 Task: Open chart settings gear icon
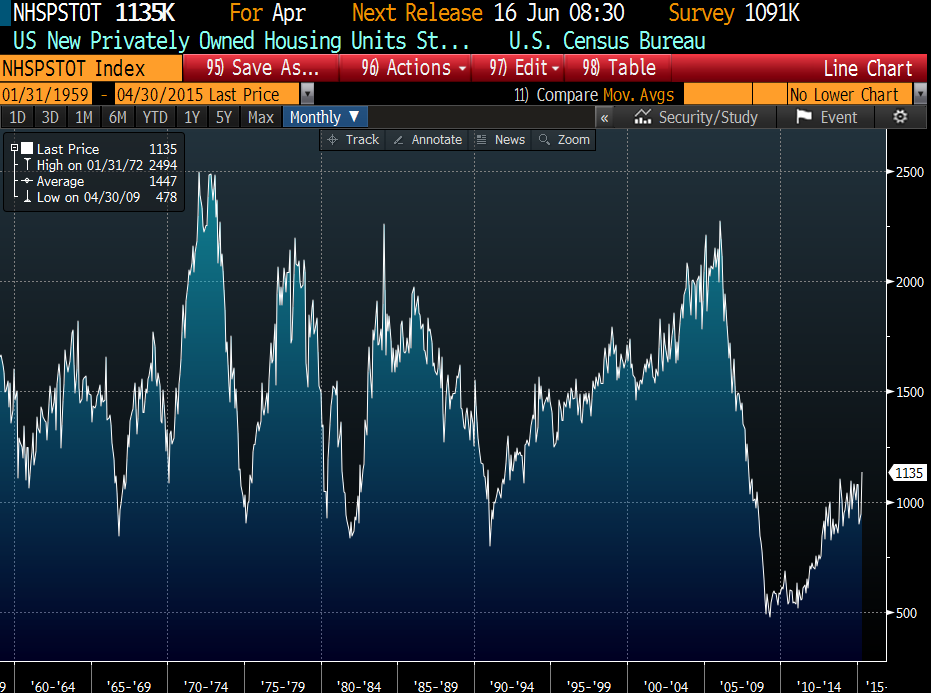(899, 117)
